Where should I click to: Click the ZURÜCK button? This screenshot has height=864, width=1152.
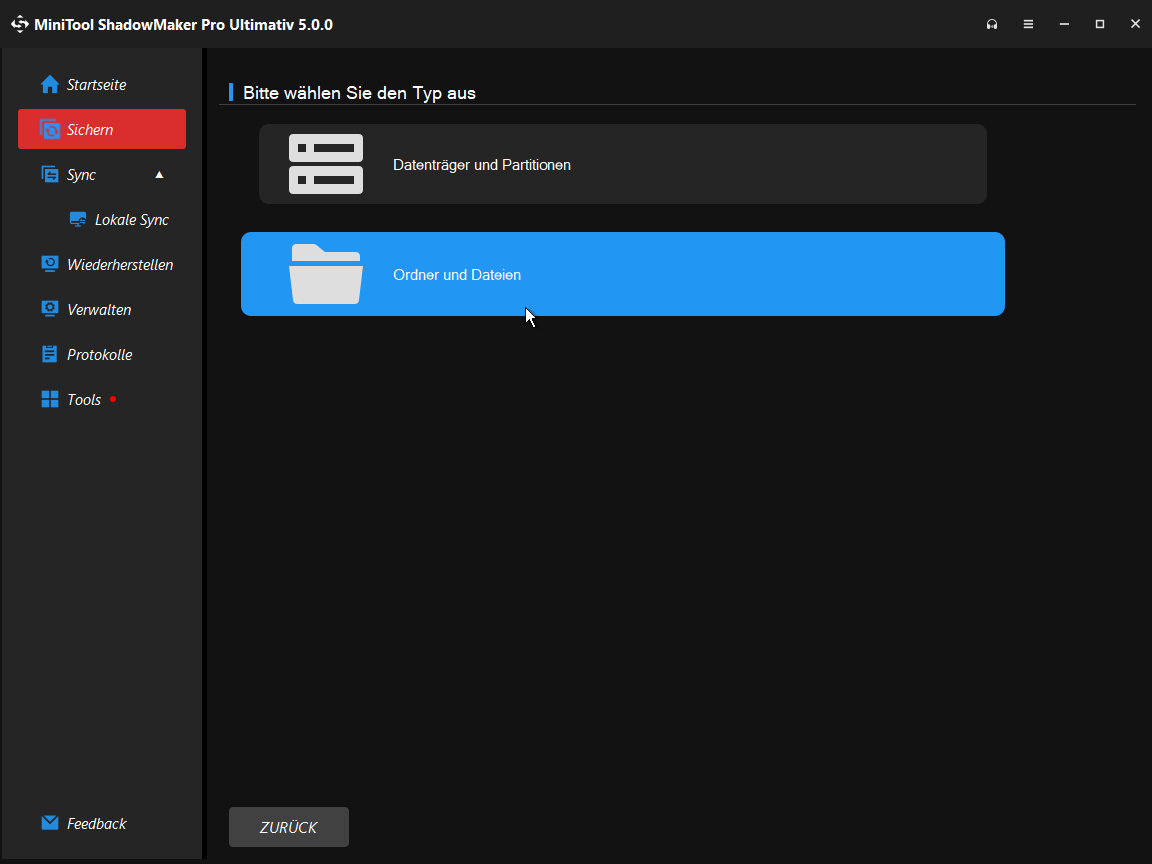(x=289, y=827)
